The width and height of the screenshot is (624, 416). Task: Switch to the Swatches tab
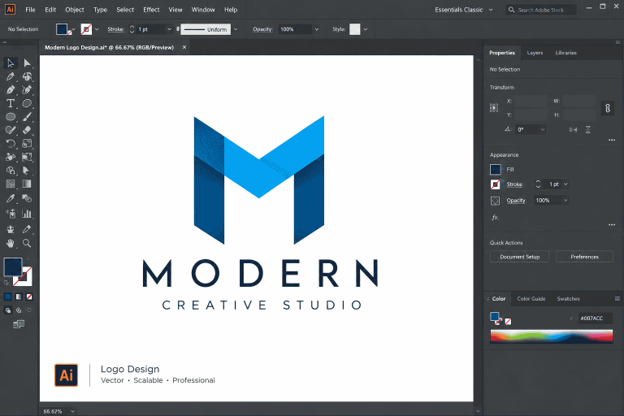568,299
